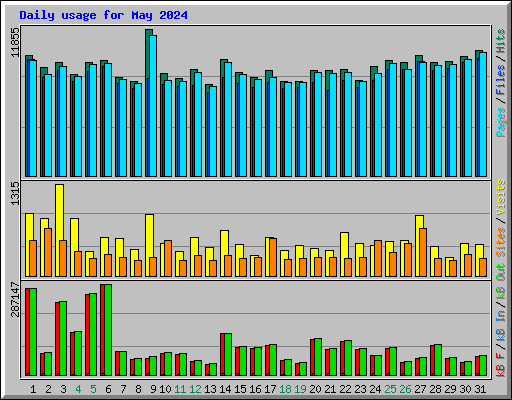Viewport: 512px width, 400px height.
Task: Click day 19 weekend label
Action: pyautogui.click(x=300, y=389)
